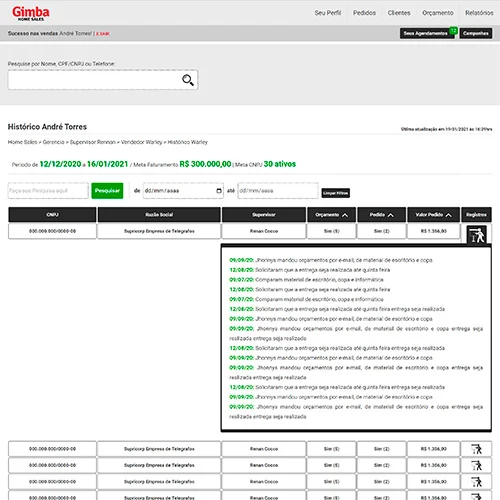Click the red Sair link
This screenshot has height=500, width=500.
tap(103, 34)
